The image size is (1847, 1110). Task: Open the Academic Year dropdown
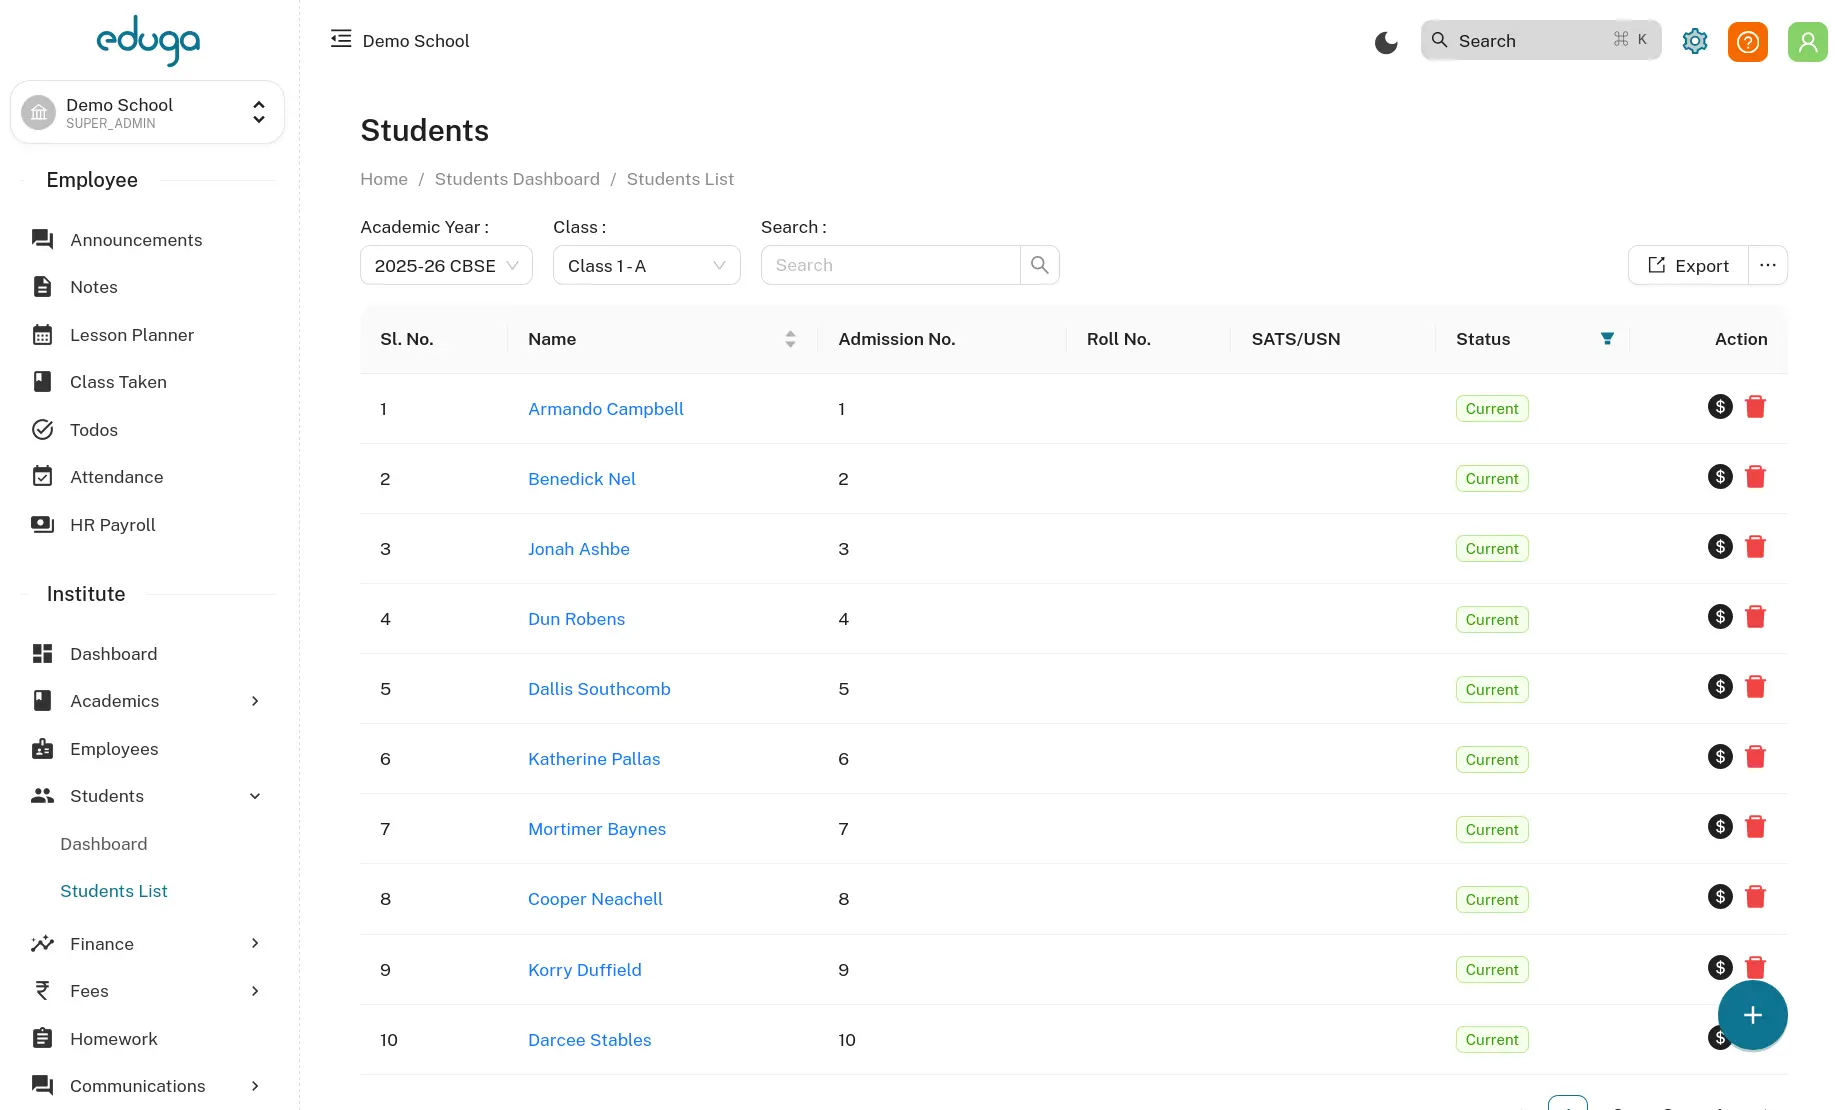[x=446, y=266]
